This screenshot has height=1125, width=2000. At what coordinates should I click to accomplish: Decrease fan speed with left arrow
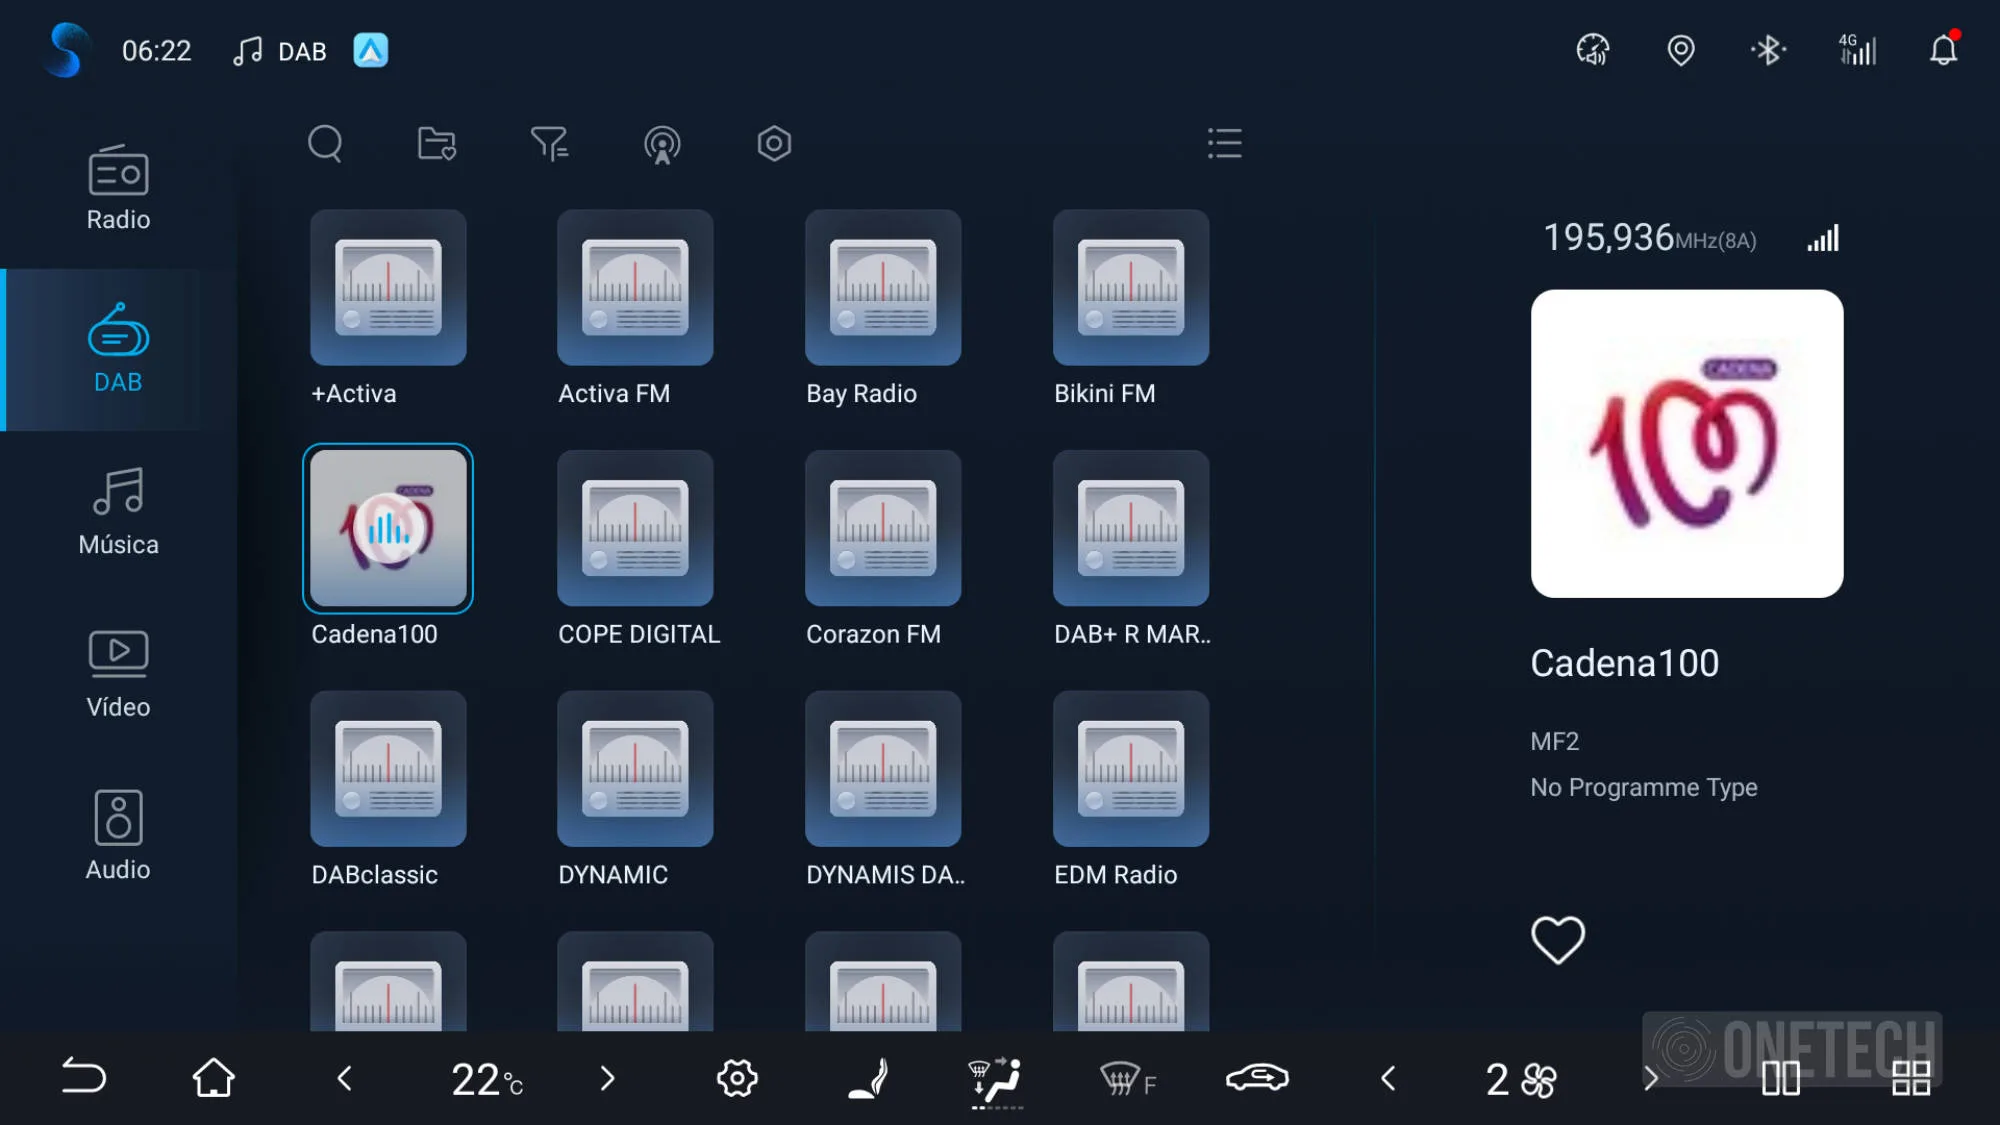click(1388, 1079)
